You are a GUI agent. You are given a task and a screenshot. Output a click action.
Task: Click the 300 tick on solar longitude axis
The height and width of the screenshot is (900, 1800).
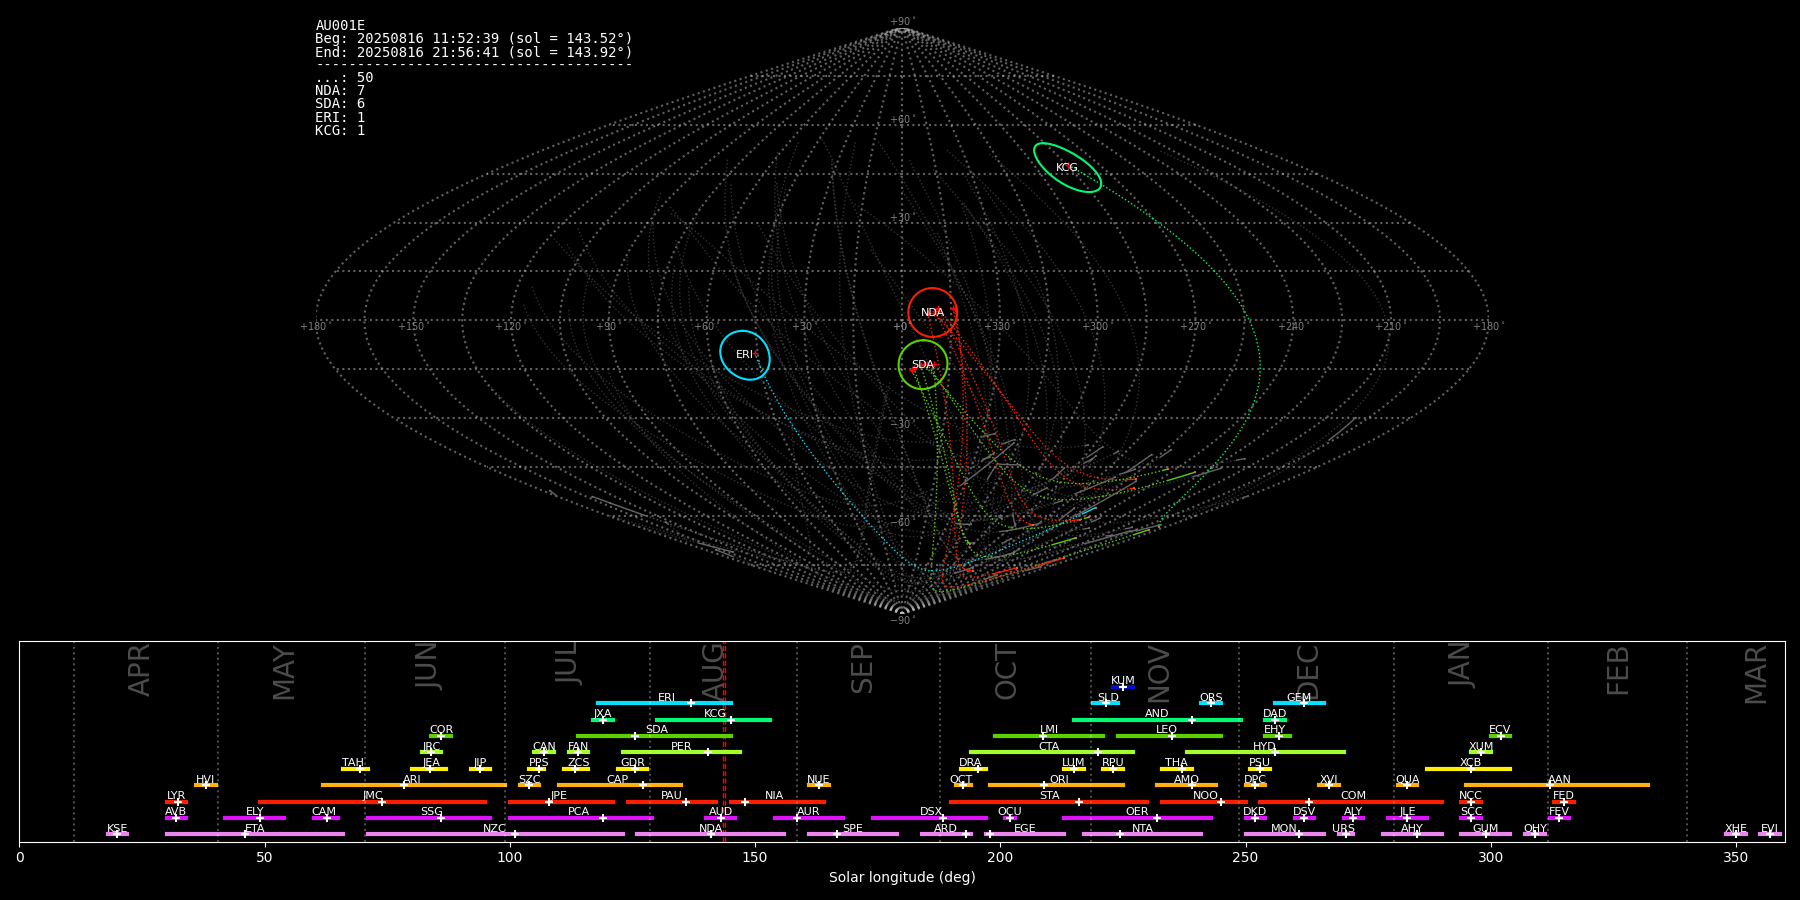coord(1490,857)
